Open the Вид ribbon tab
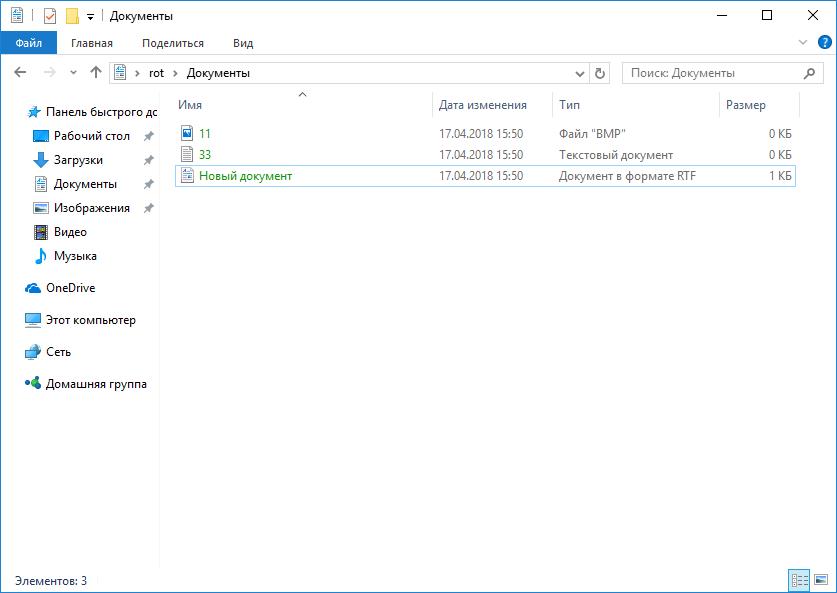The height and width of the screenshot is (593, 837). tap(243, 43)
